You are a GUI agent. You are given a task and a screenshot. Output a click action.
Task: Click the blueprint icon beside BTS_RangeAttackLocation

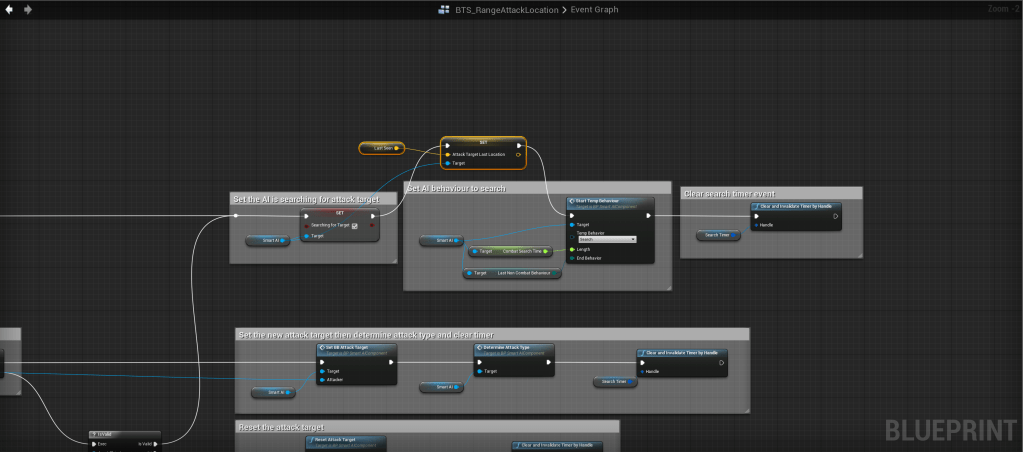tap(444, 9)
